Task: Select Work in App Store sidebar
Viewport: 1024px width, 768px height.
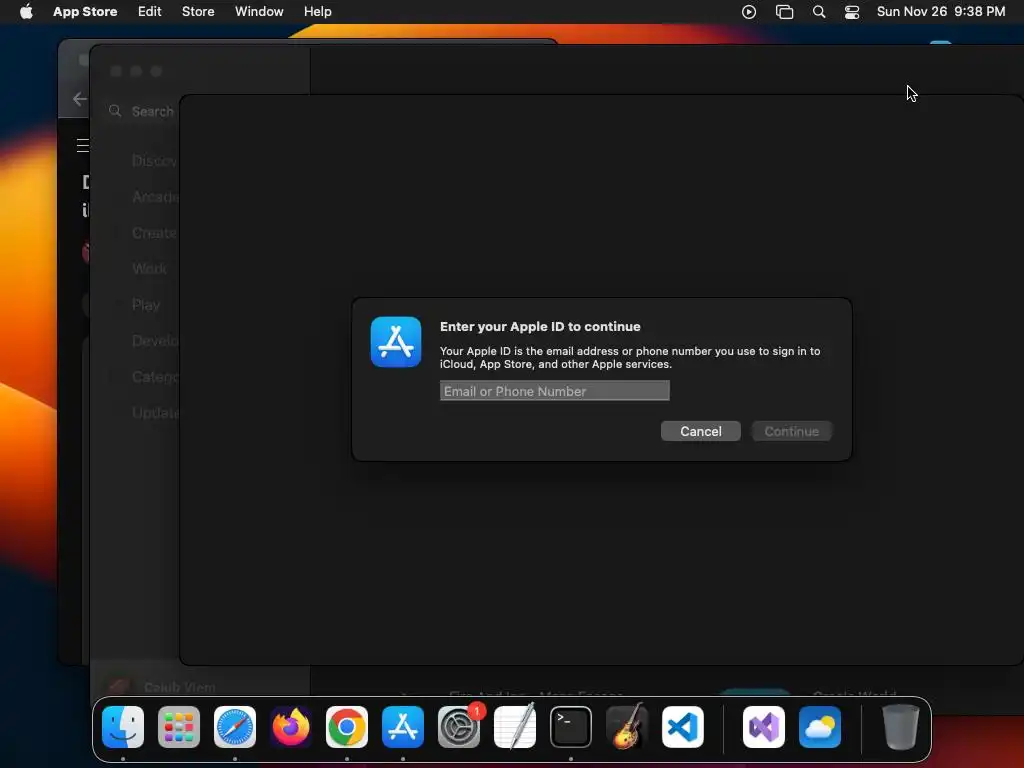Action: (x=149, y=268)
